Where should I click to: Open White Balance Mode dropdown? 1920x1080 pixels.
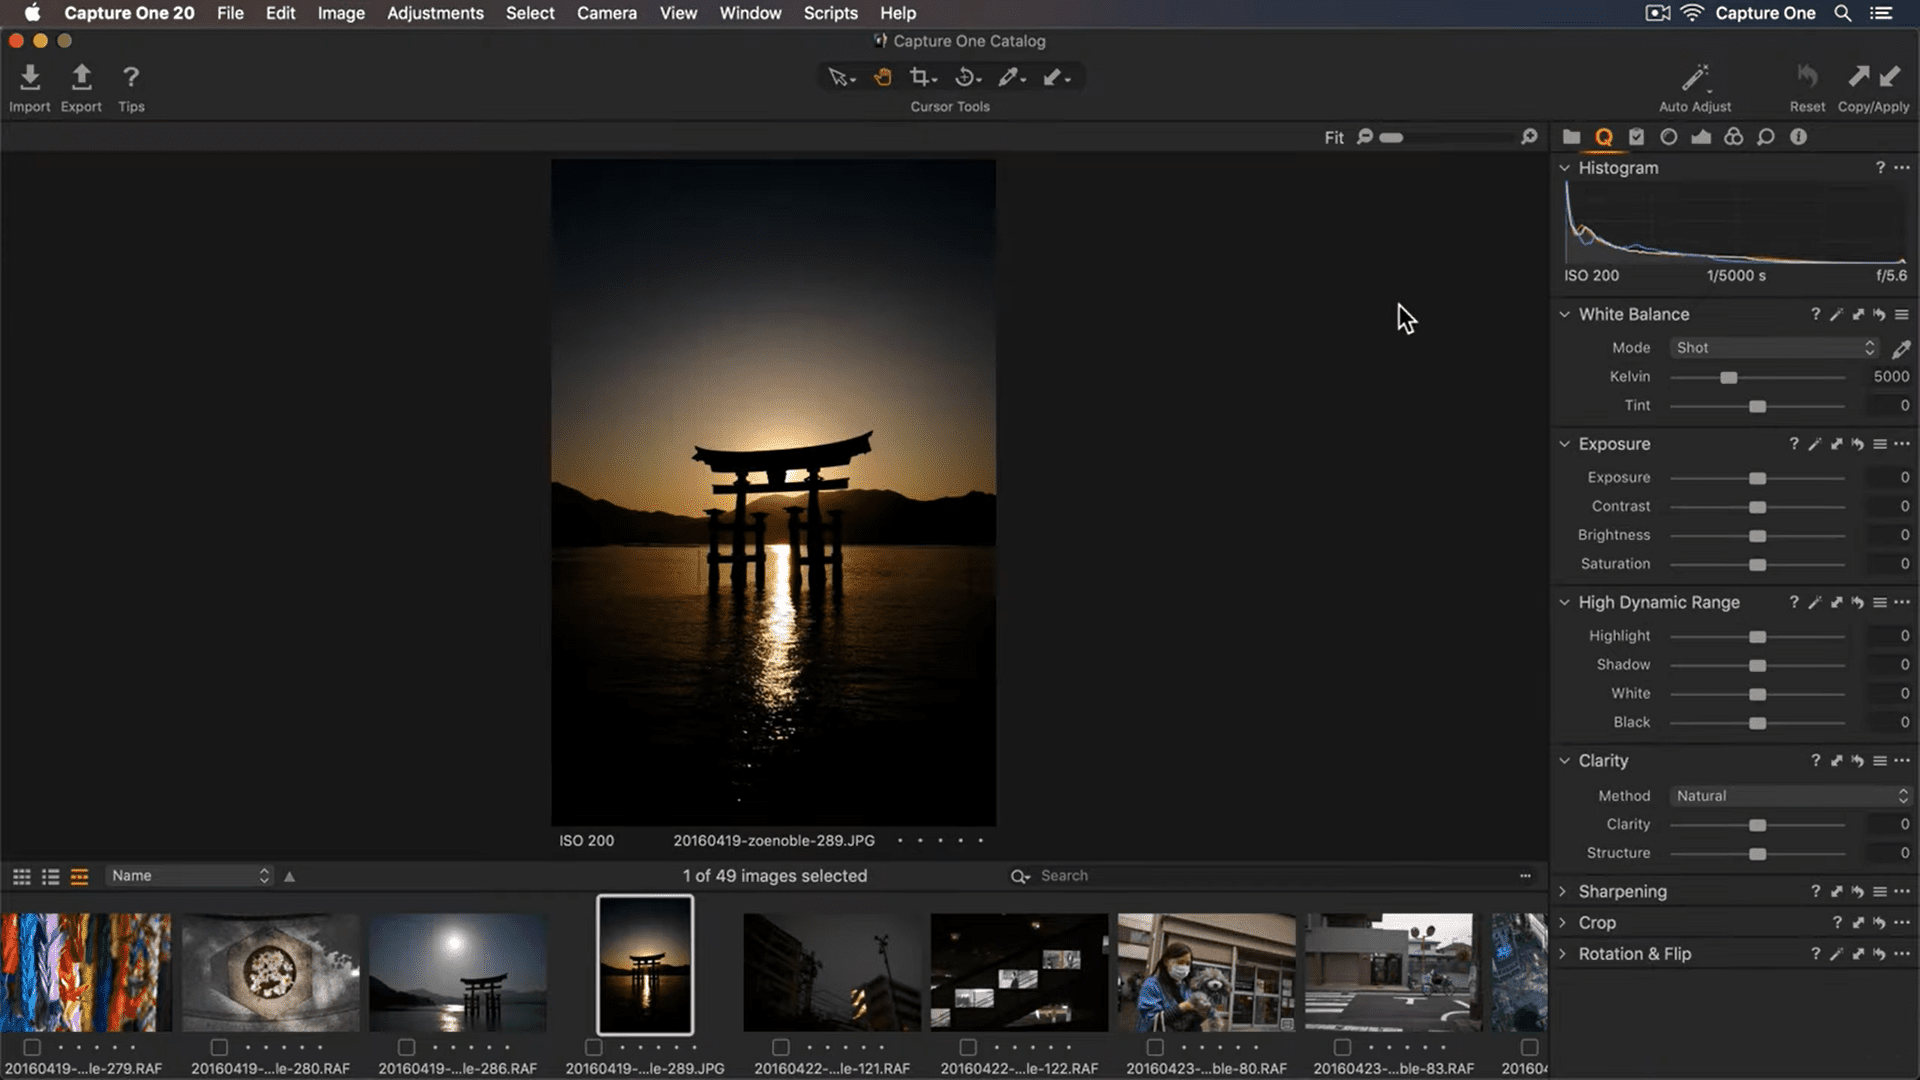(1774, 348)
